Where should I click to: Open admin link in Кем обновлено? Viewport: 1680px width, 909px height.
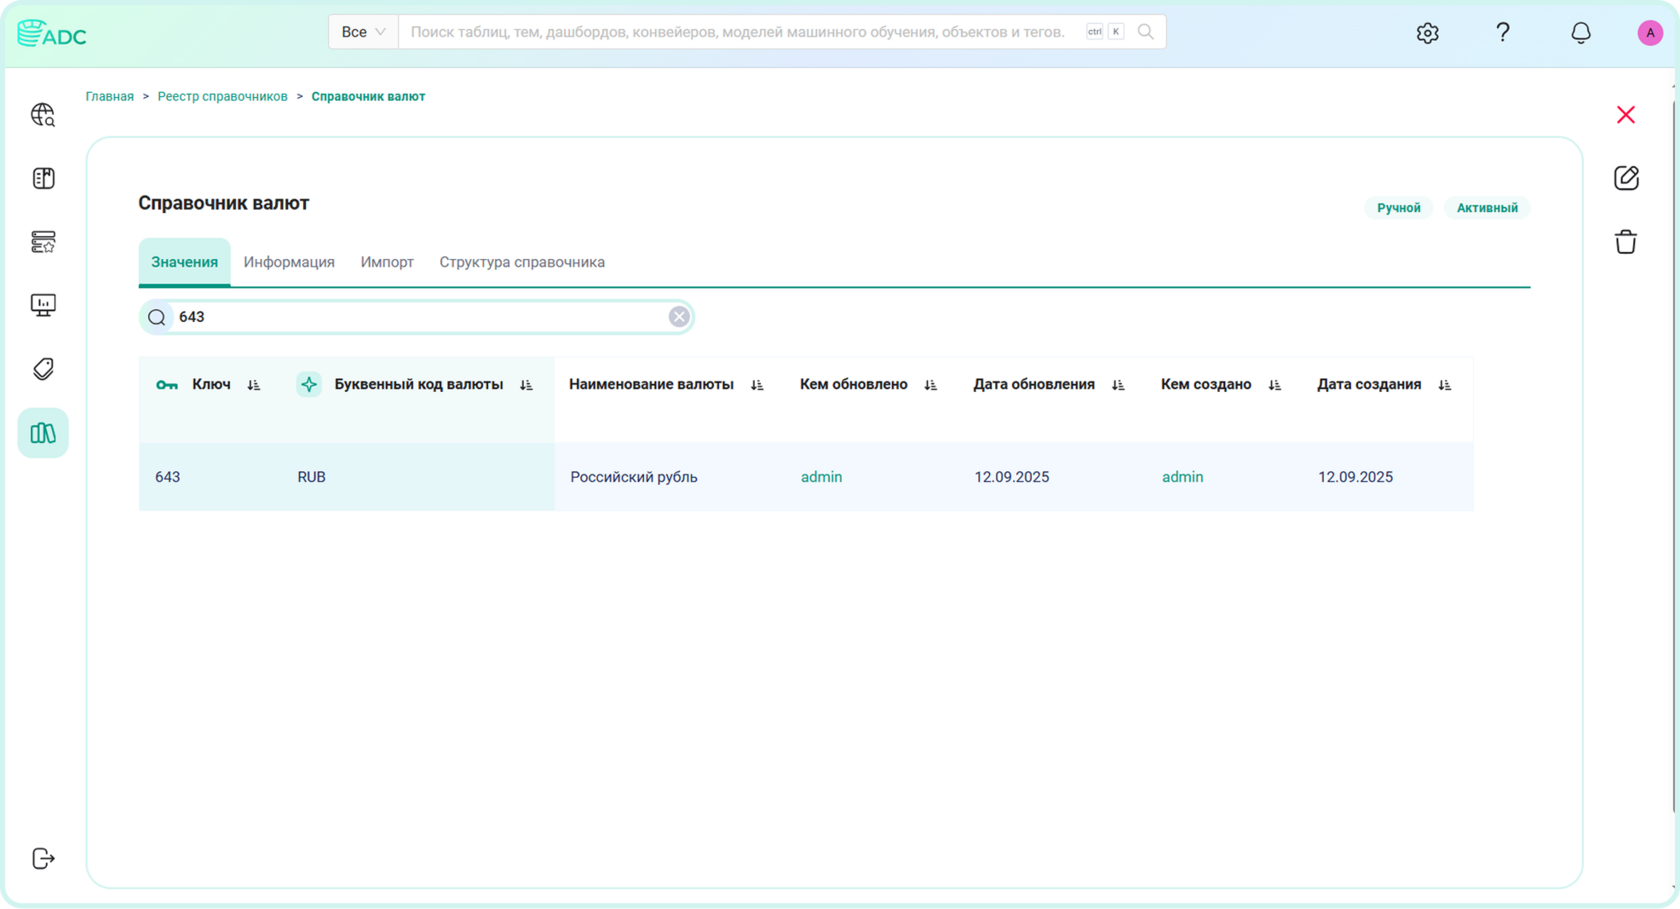821,477
